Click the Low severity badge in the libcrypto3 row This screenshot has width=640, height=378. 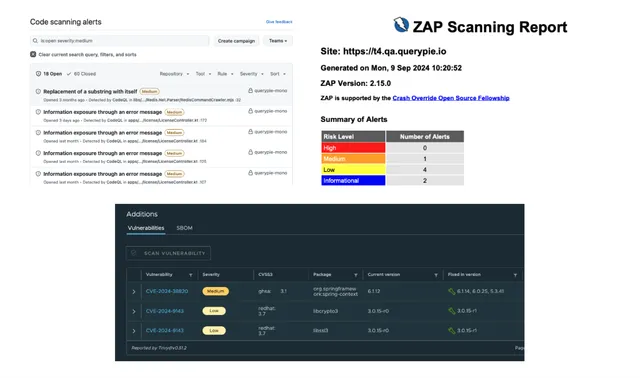pos(214,311)
